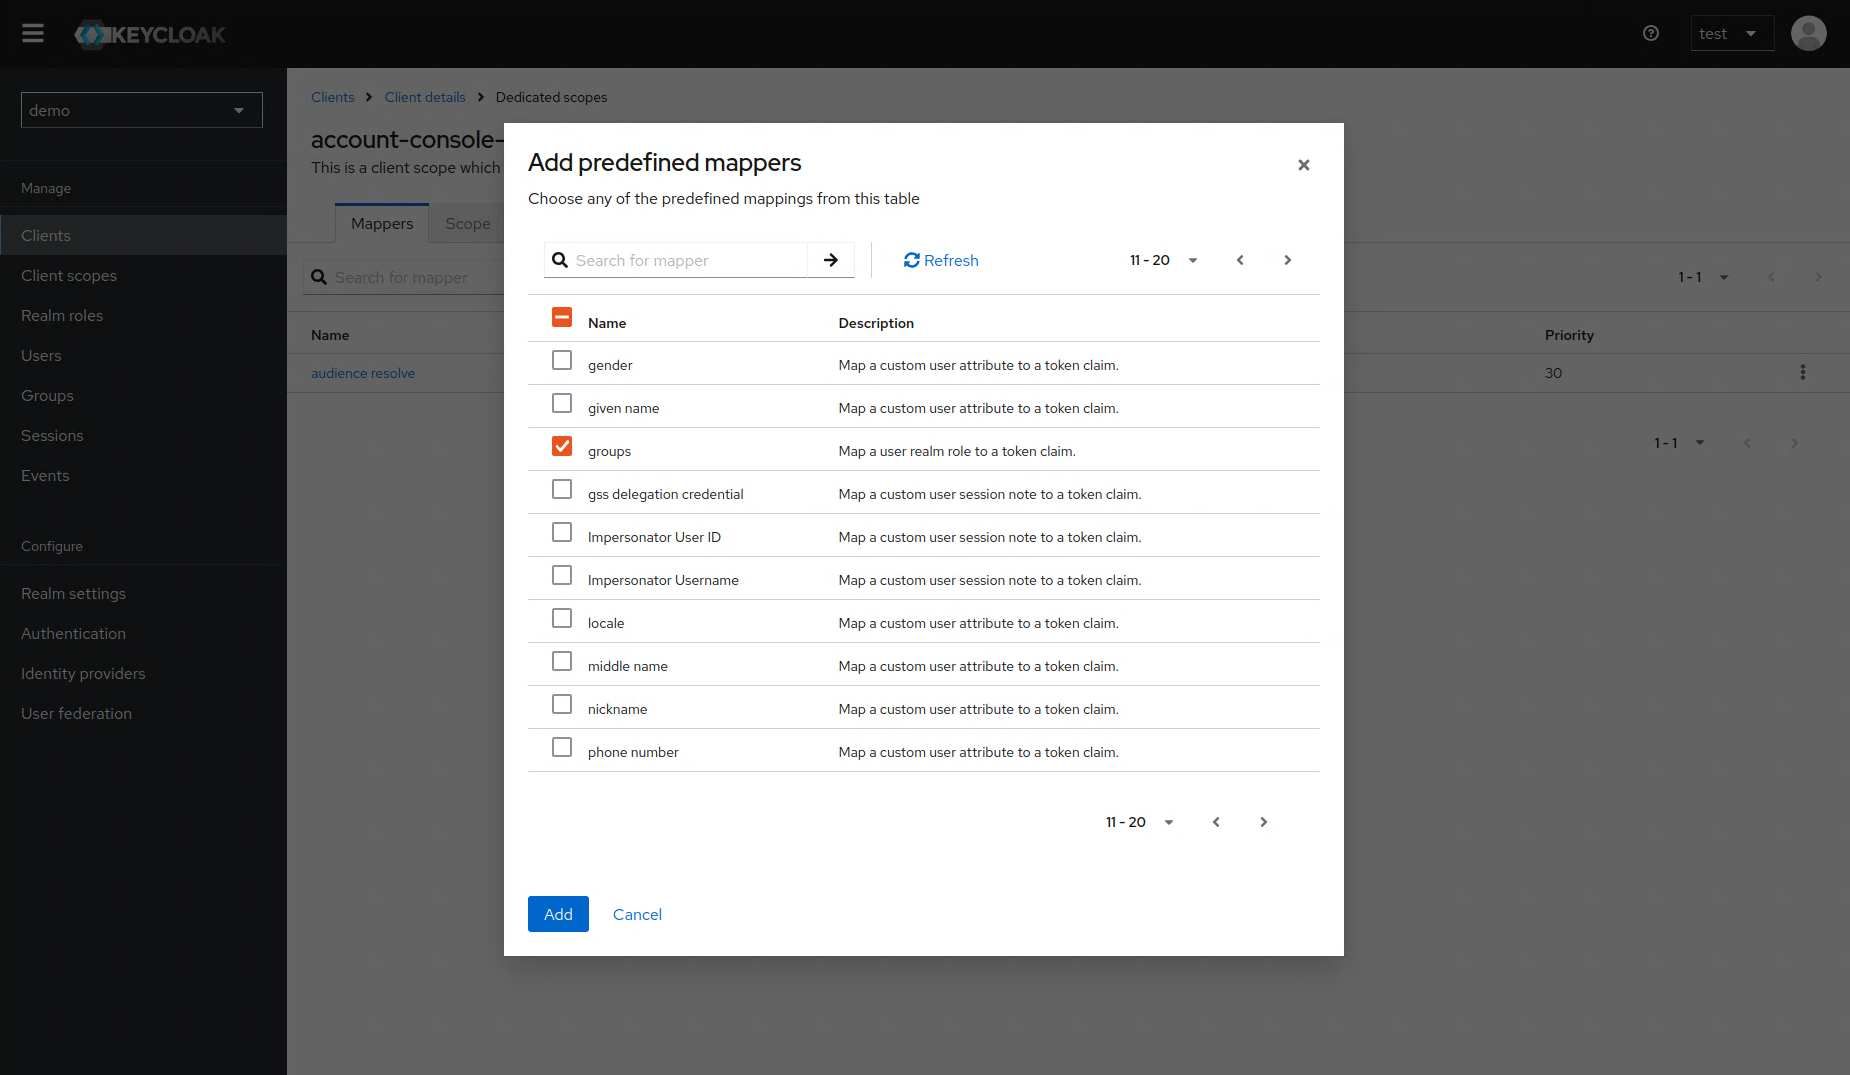Click the Keycloak logo
Screen dimensions: 1850x1075
[149, 33]
